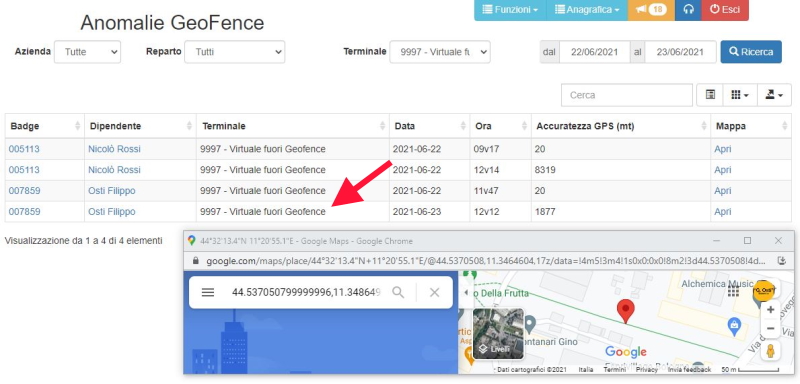
Task: Sort the table by Data column
Action: [429, 126]
